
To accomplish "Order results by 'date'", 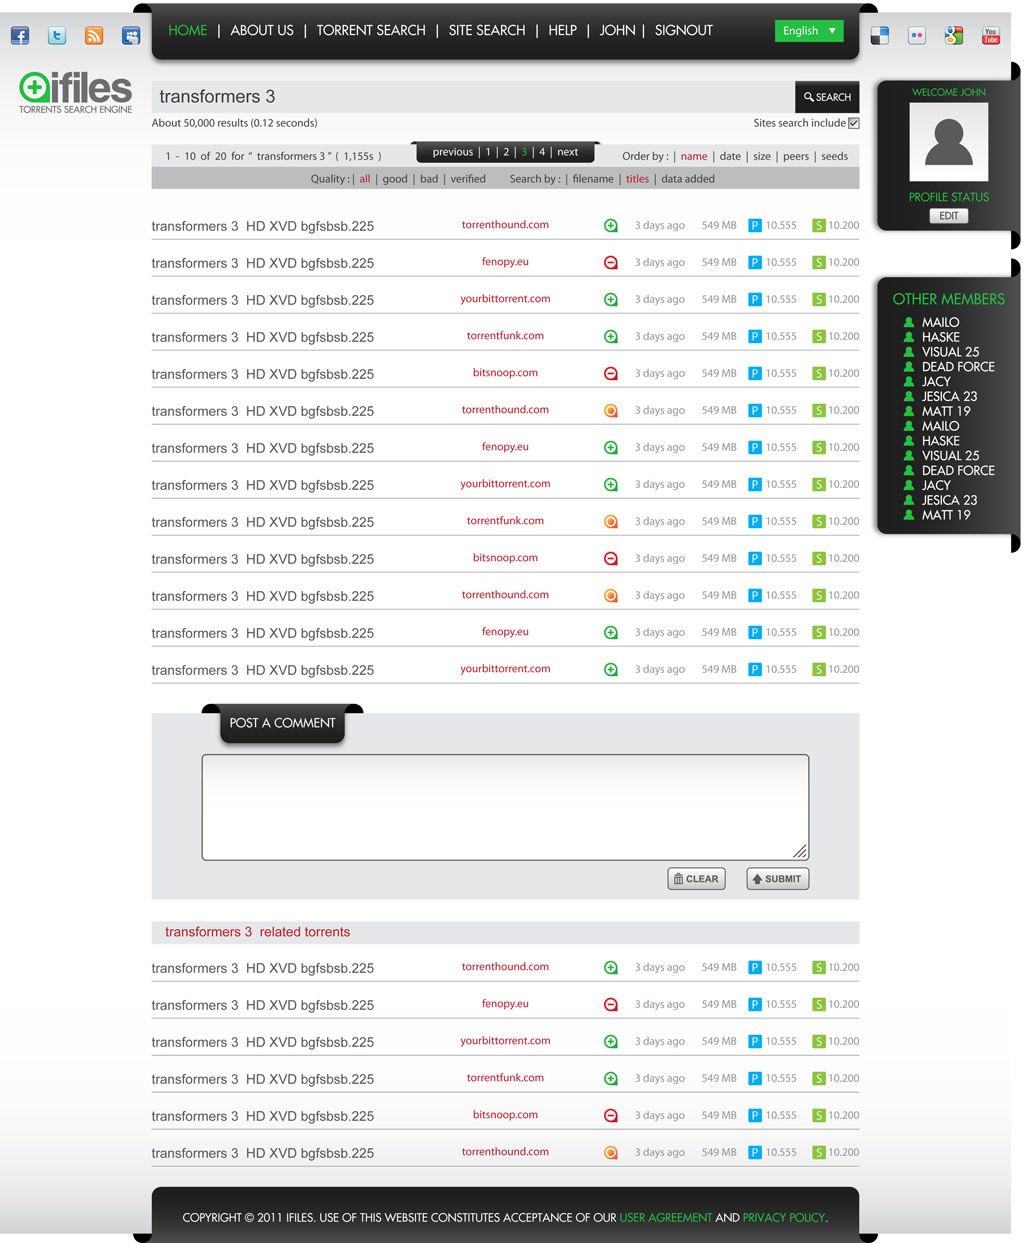I will coord(731,156).
